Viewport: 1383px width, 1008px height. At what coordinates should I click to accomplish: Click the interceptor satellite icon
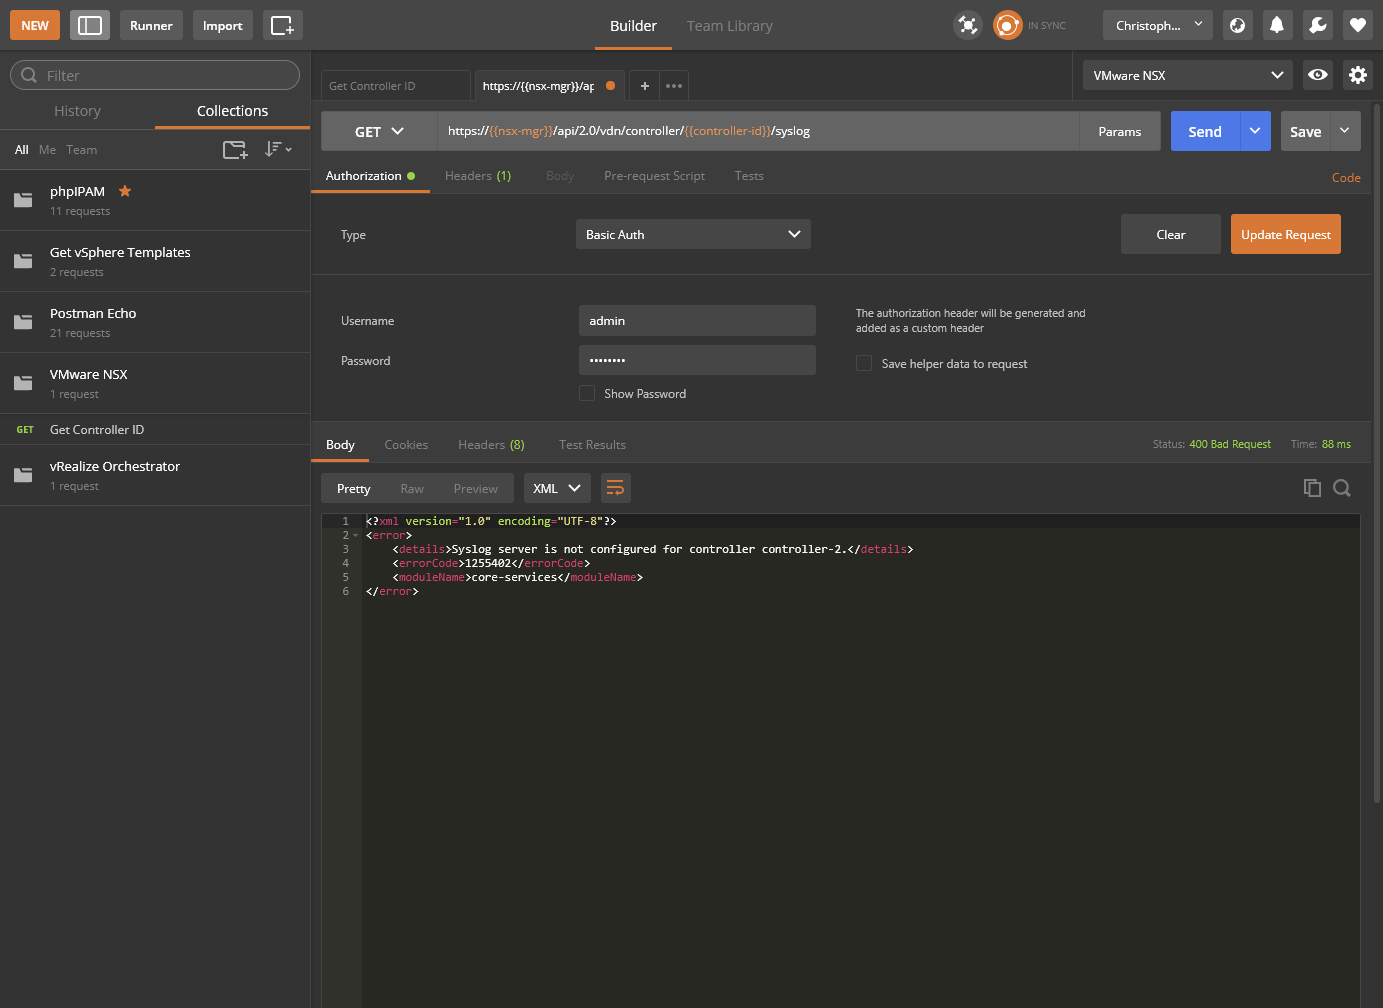(967, 25)
